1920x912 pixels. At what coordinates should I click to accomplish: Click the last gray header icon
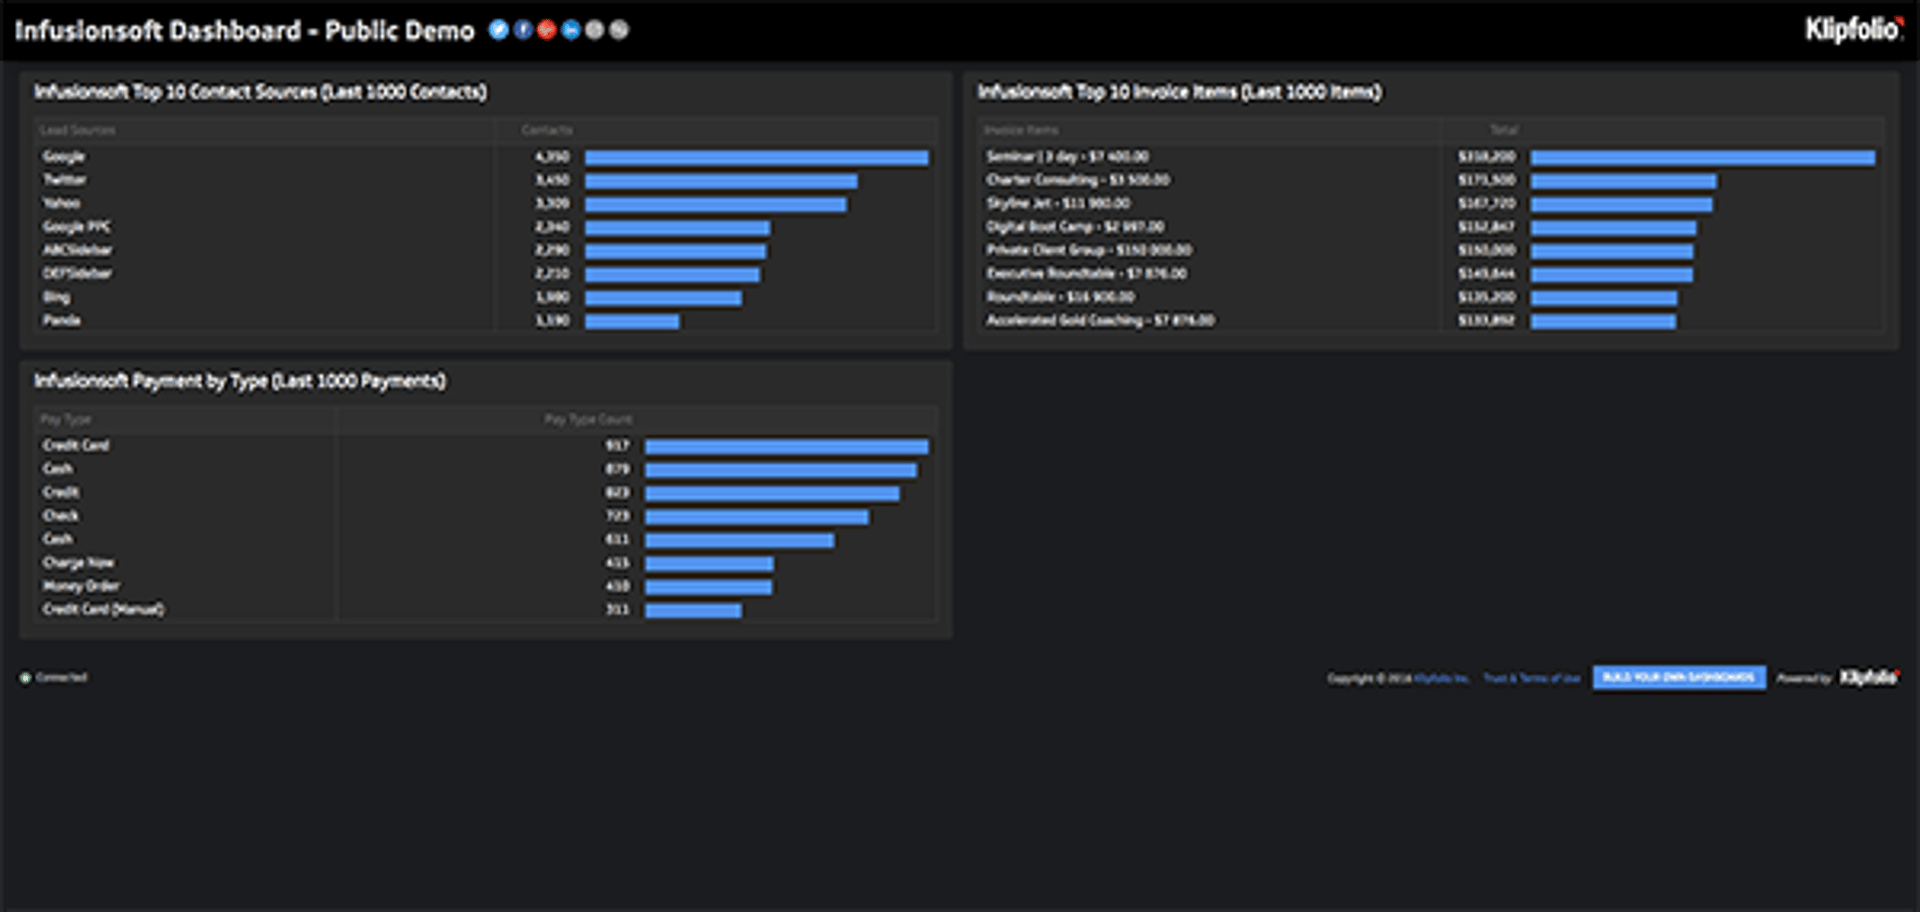pos(619,30)
